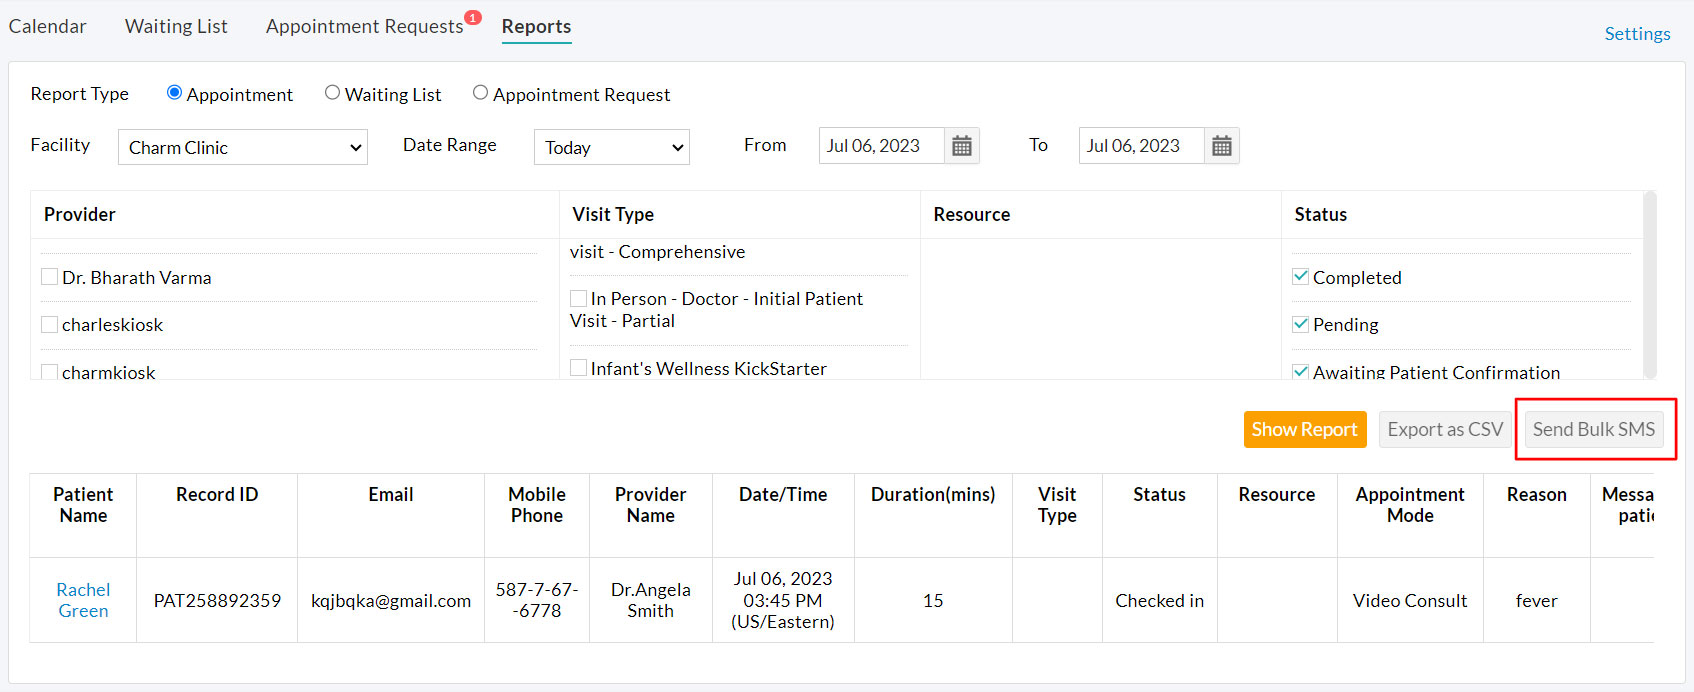Check Infant's Wellness KickStarter visit type
The height and width of the screenshot is (692, 1694).
578,368
